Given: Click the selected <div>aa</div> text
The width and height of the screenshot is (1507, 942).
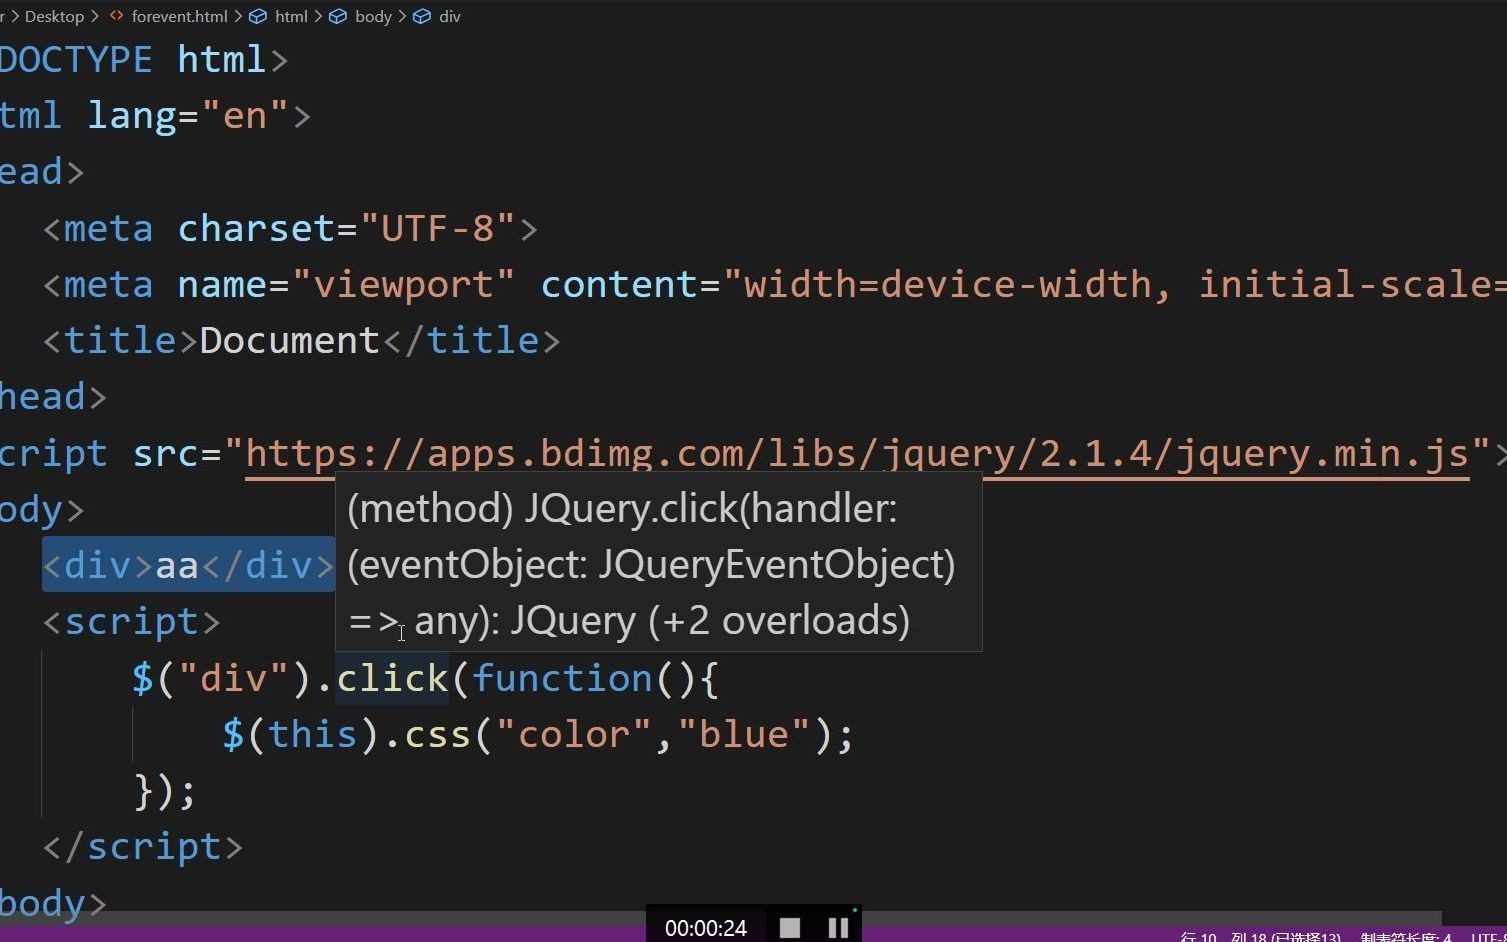Looking at the screenshot, I should pyautogui.click(x=188, y=564).
